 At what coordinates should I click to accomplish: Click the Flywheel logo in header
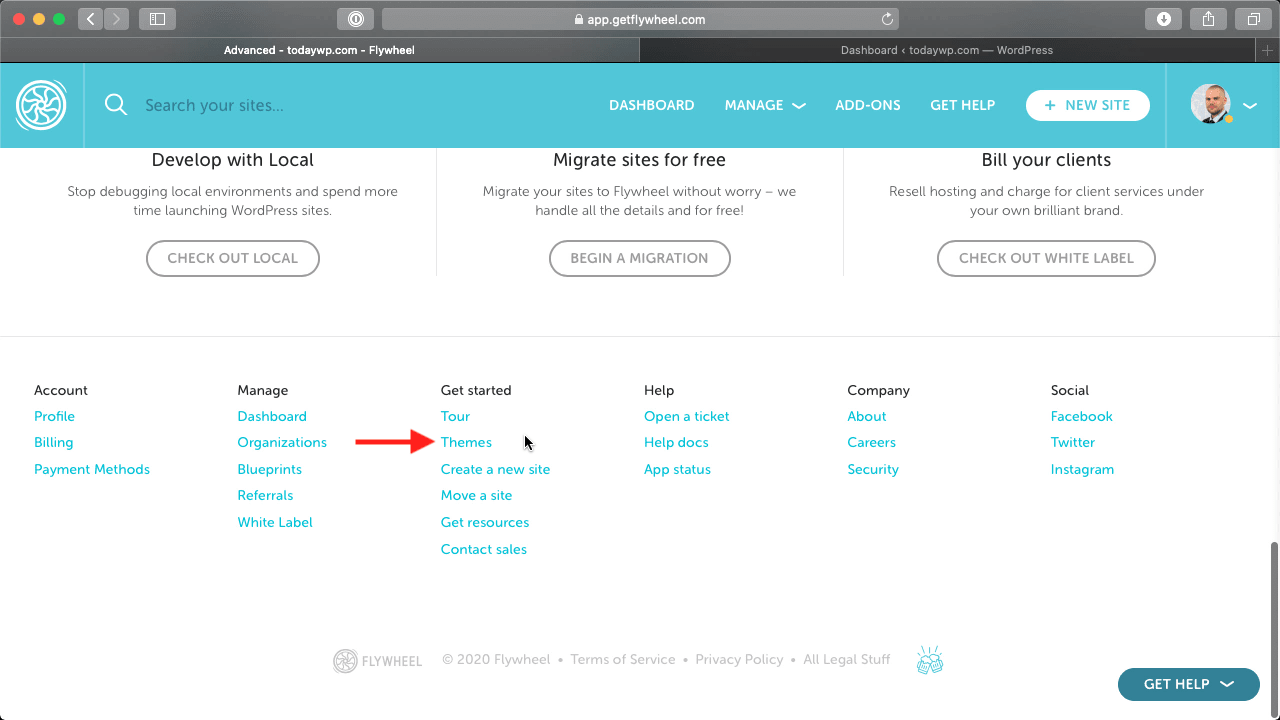point(41,105)
